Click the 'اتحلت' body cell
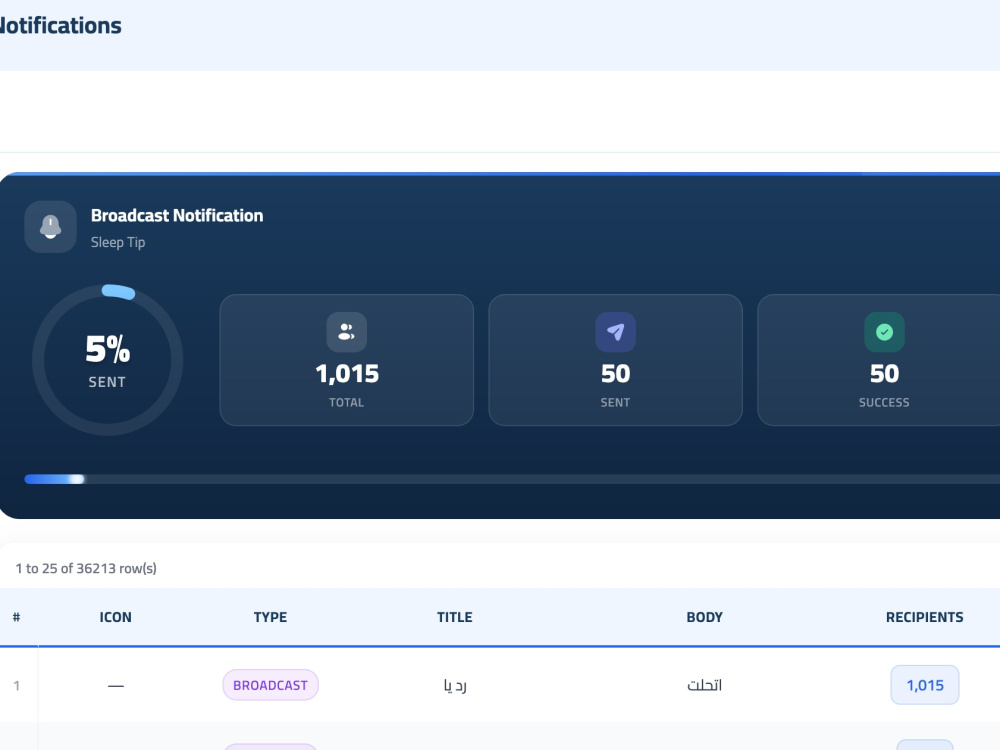Image resolution: width=1000 pixels, height=750 pixels. point(705,685)
